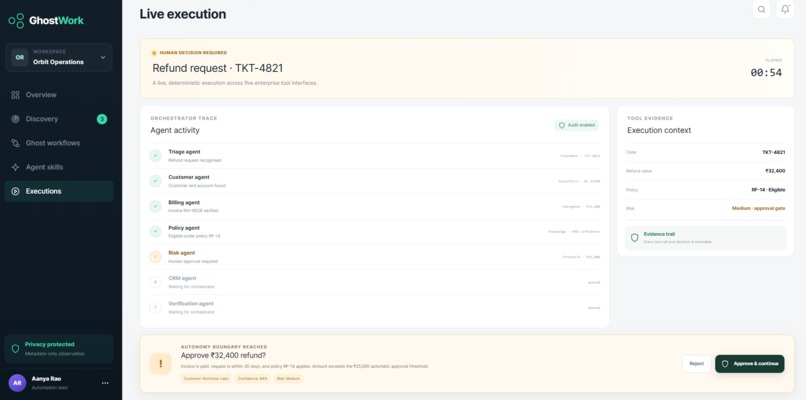Click the Policy agent check icon
806x400 pixels.
[155, 231]
